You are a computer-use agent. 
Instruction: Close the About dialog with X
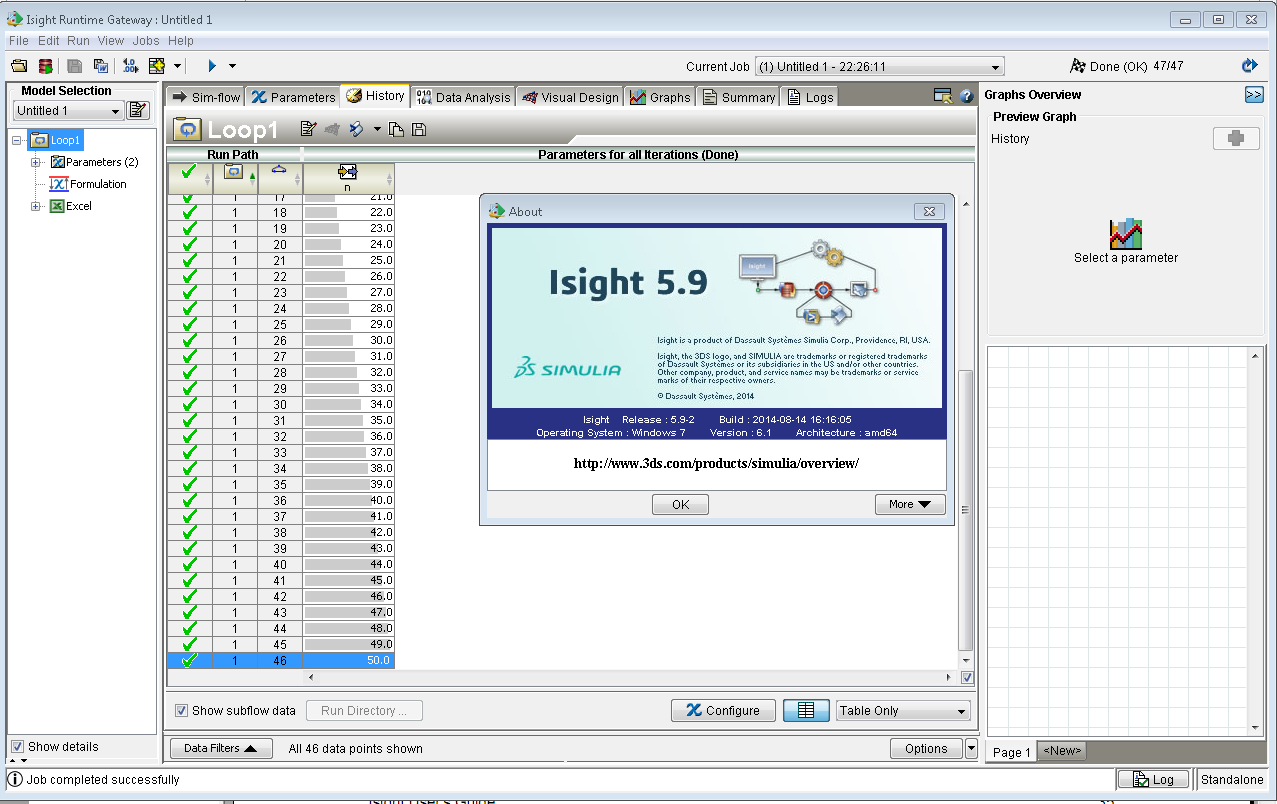coord(929,211)
